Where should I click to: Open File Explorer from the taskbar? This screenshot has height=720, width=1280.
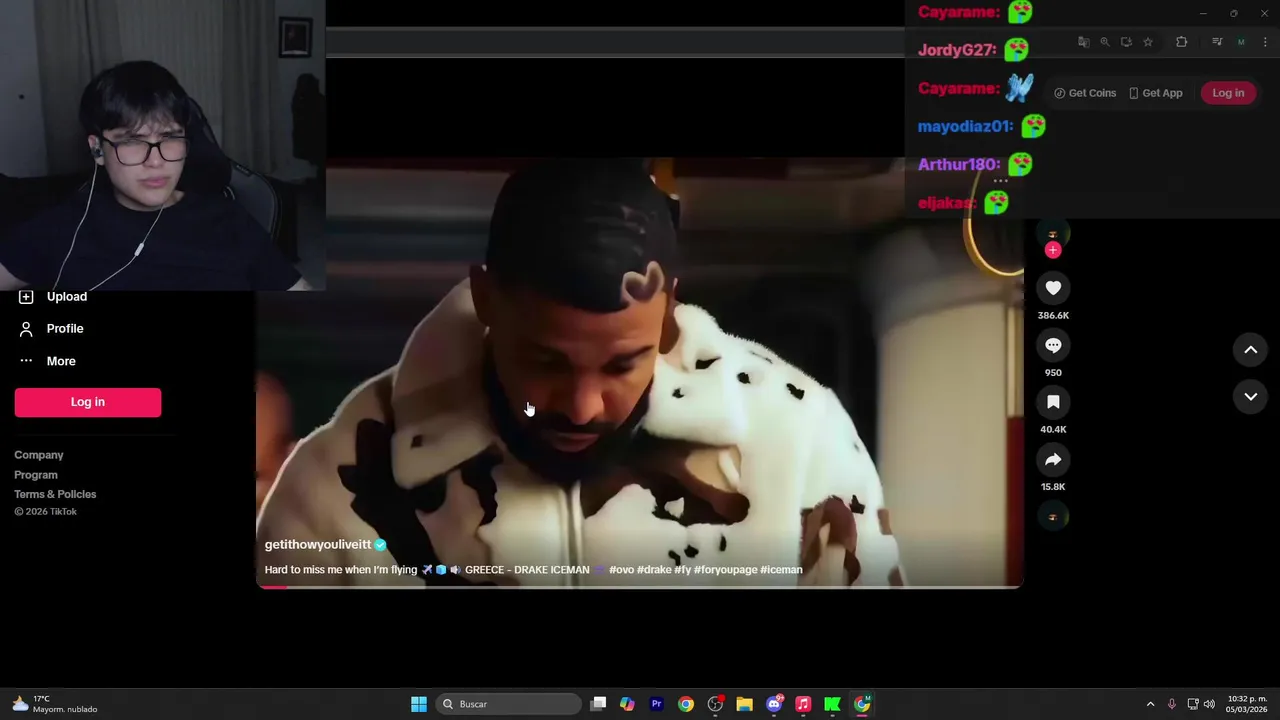[x=744, y=704]
